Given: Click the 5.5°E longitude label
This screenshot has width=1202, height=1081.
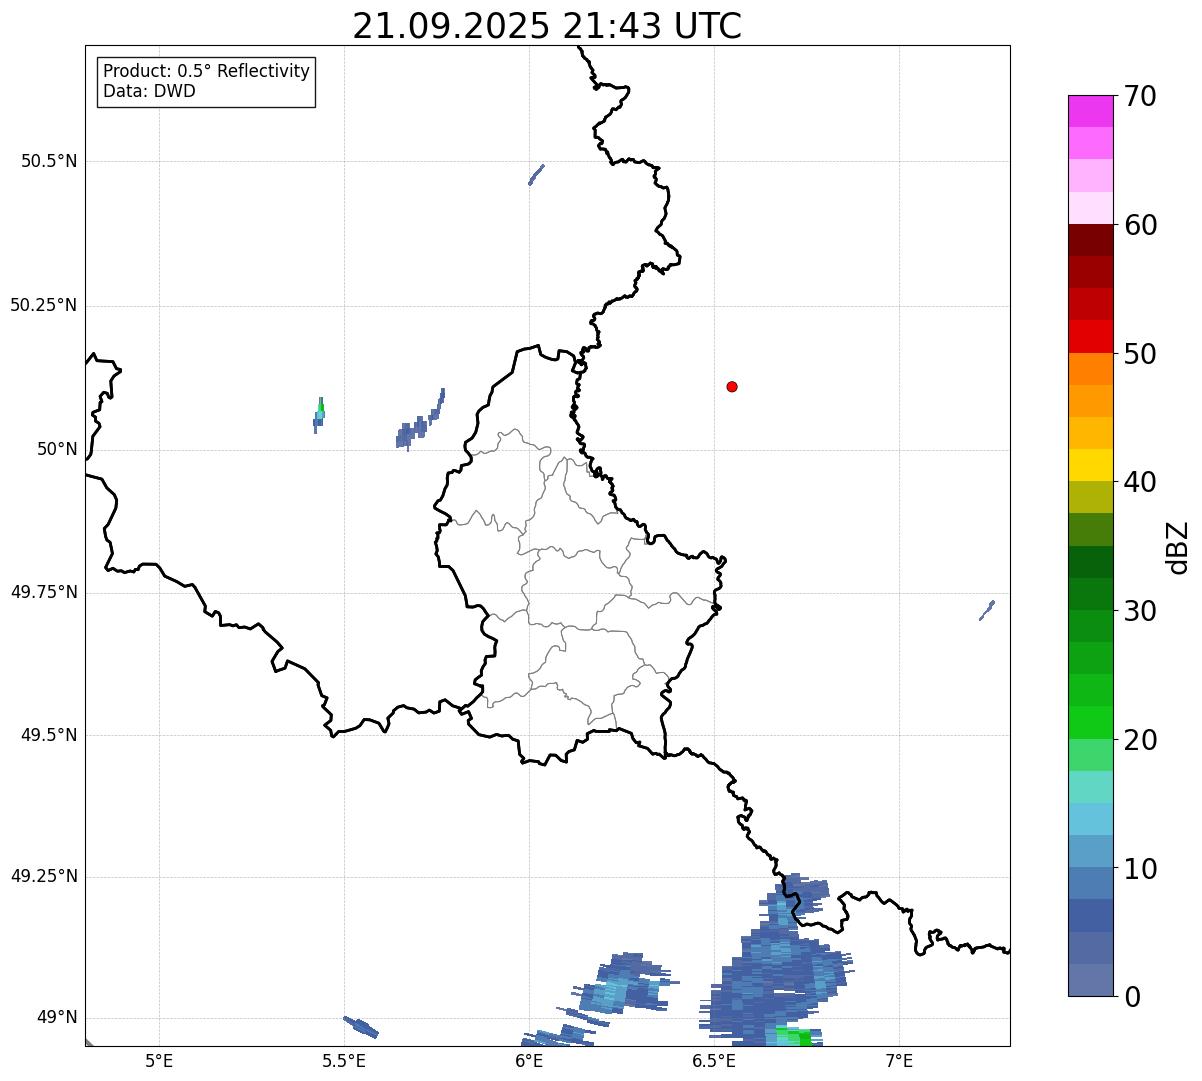Looking at the screenshot, I should click(x=344, y=1060).
